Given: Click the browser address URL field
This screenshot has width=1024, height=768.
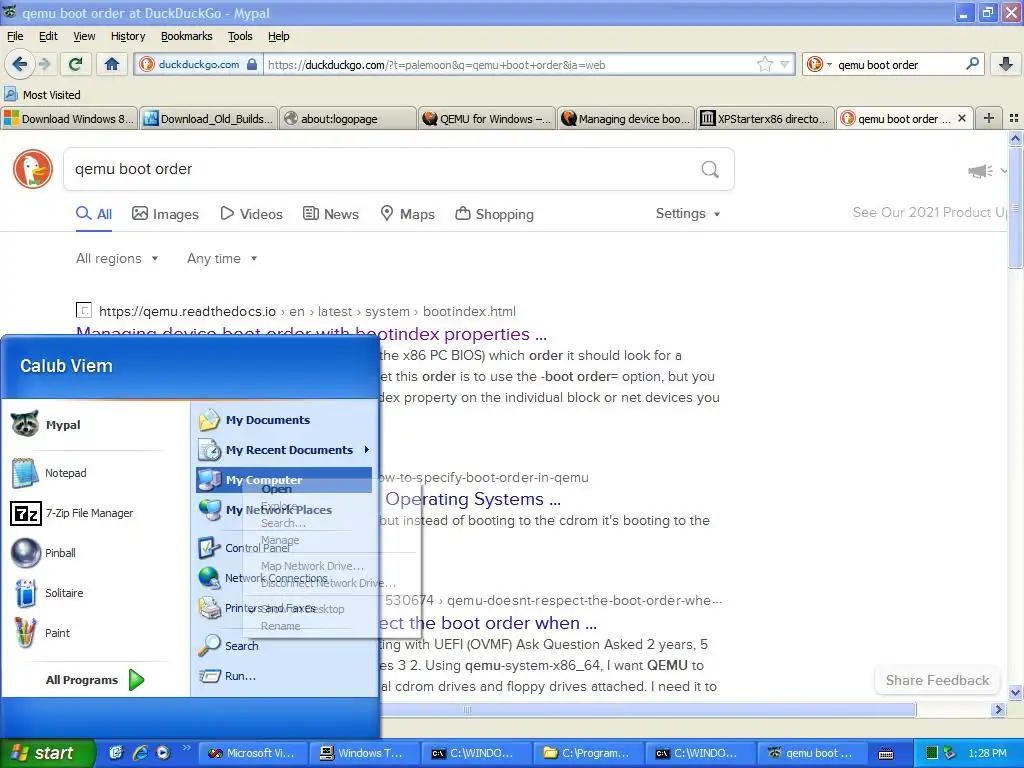Looking at the screenshot, I should tap(509, 65).
